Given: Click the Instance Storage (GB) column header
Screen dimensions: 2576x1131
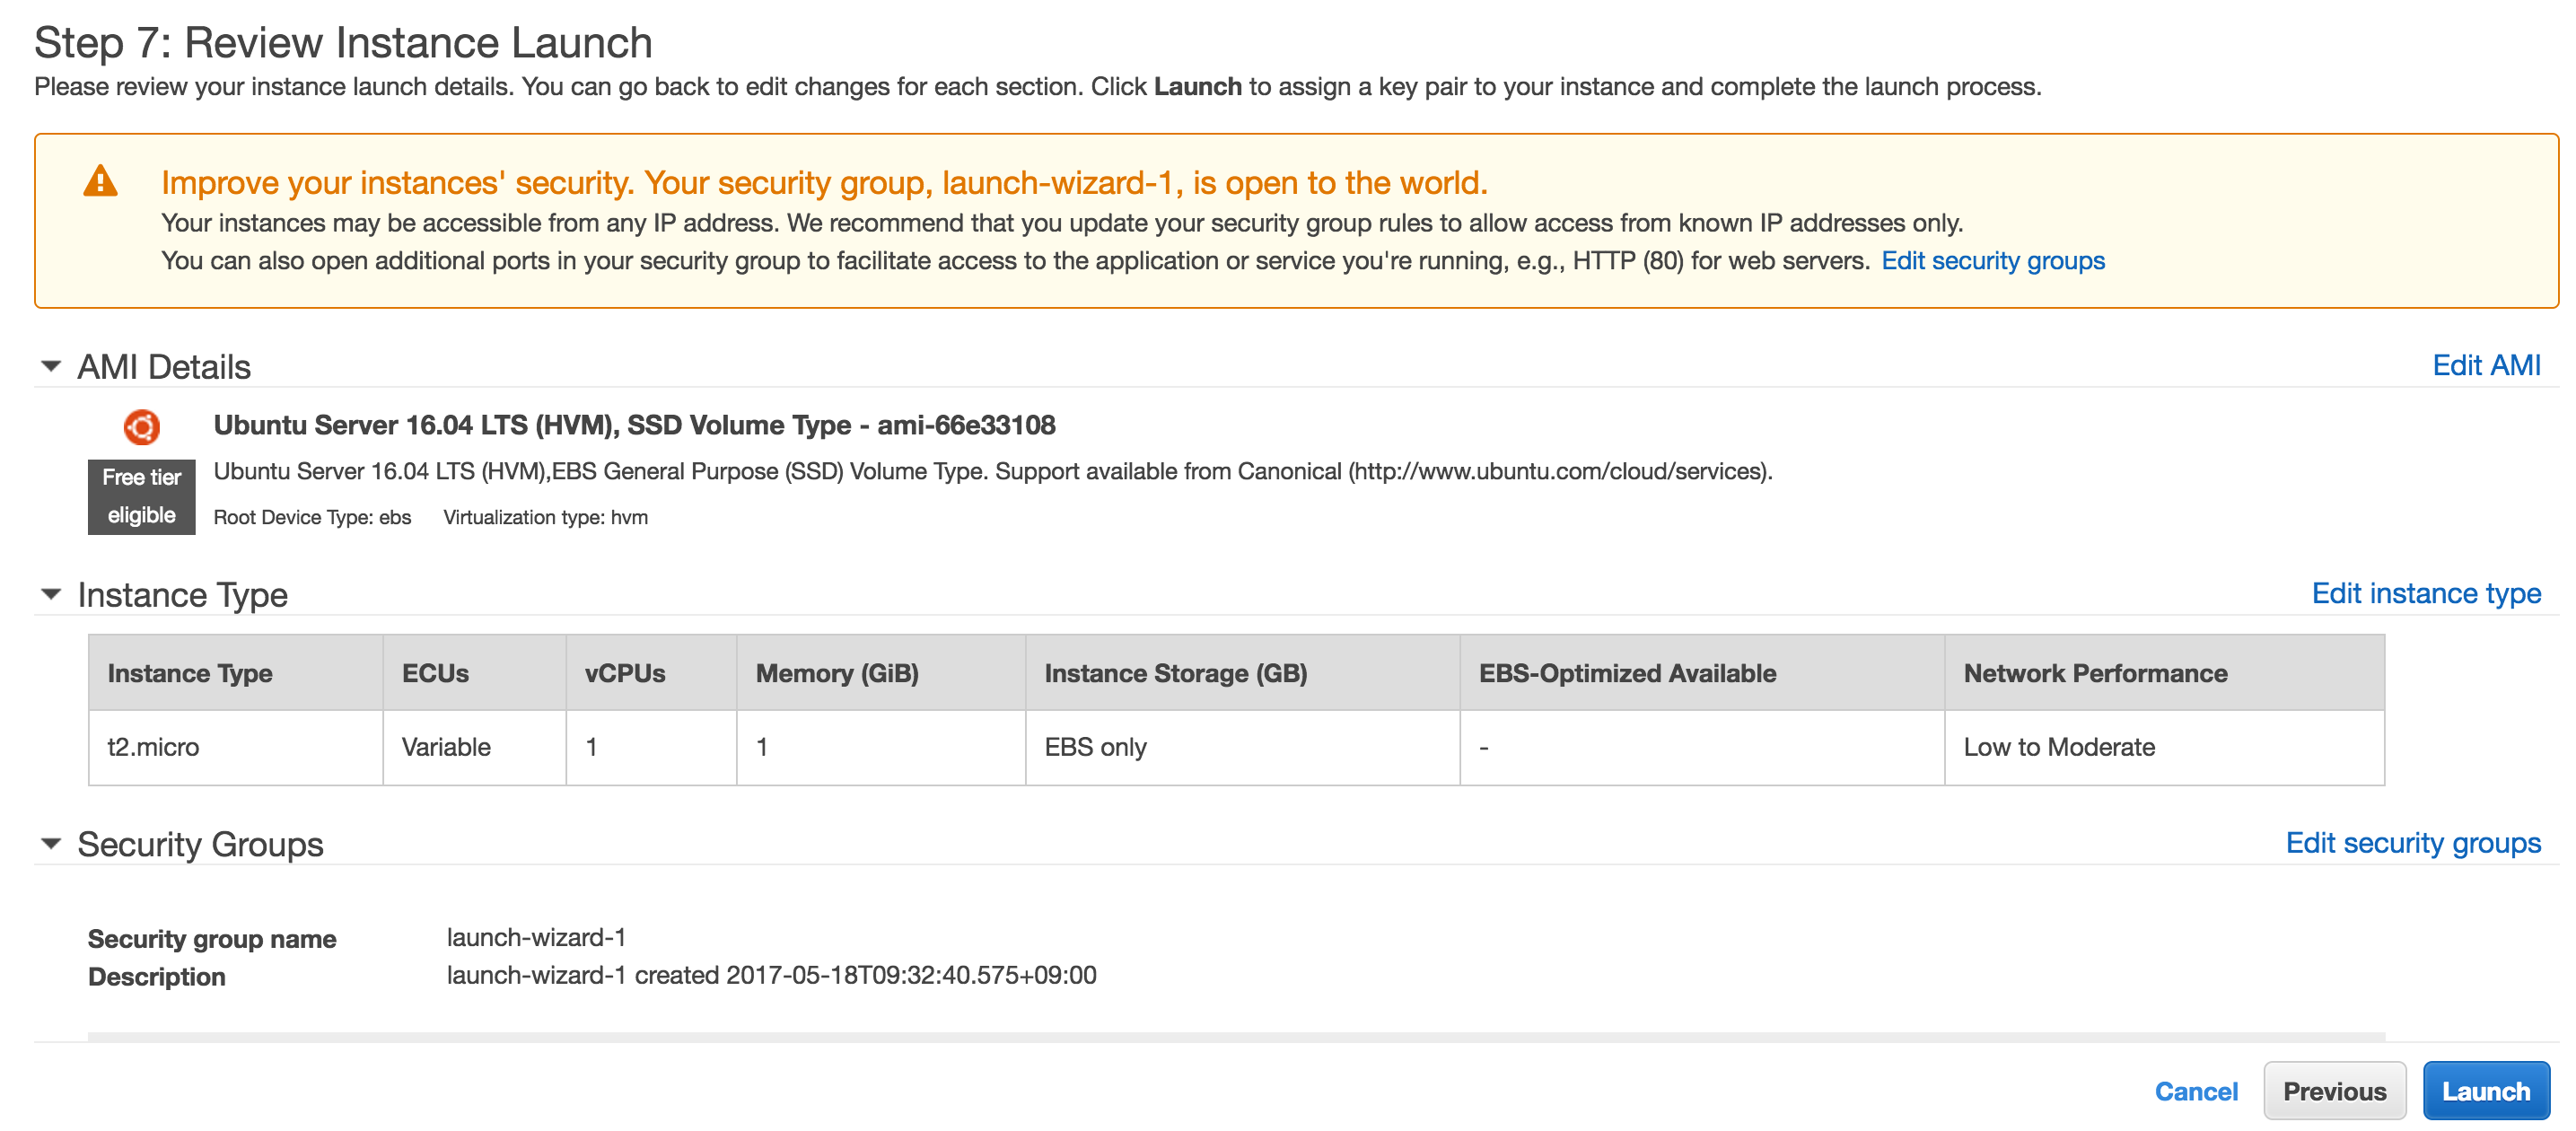Looking at the screenshot, I should 1242,673.
